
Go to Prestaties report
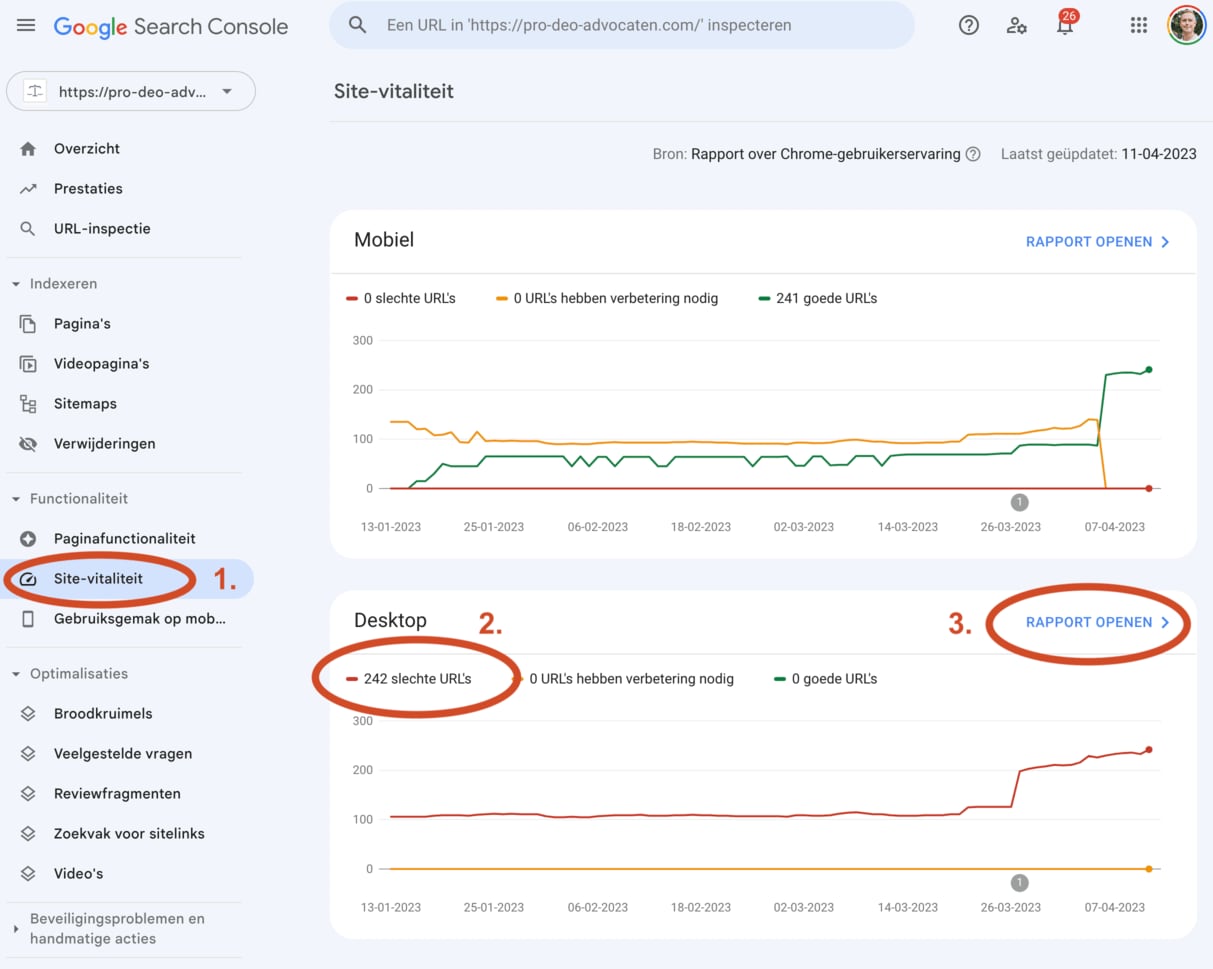pyautogui.click(x=88, y=189)
